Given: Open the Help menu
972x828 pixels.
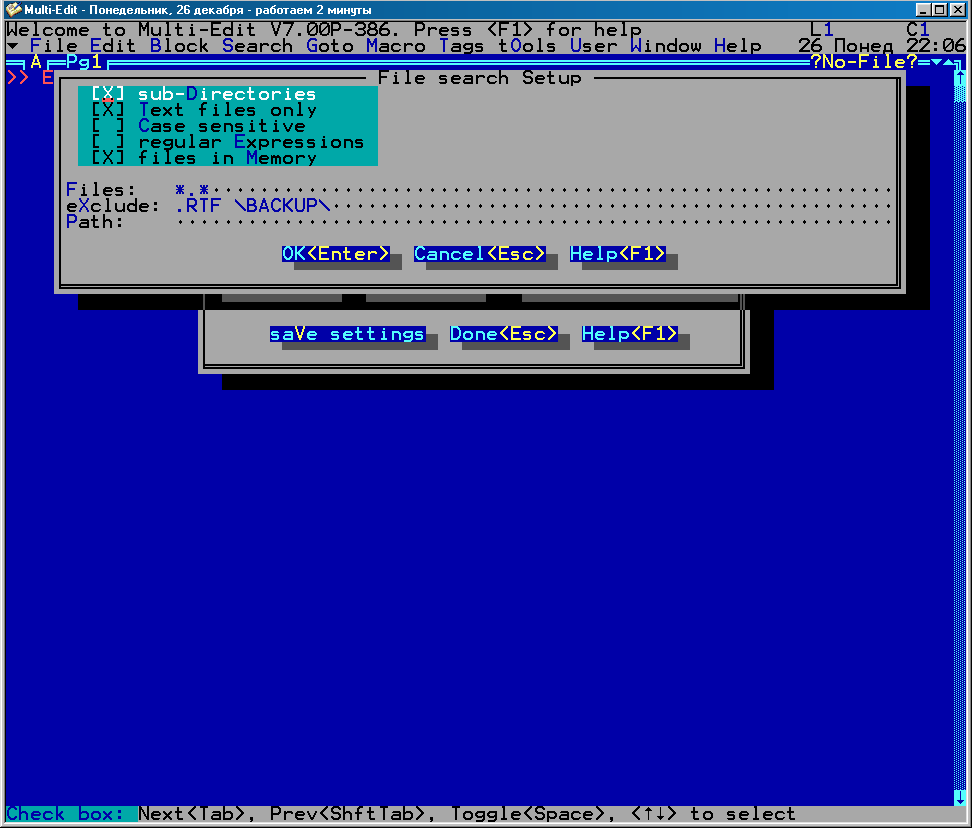Looking at the screenshot, I should 738,46.
